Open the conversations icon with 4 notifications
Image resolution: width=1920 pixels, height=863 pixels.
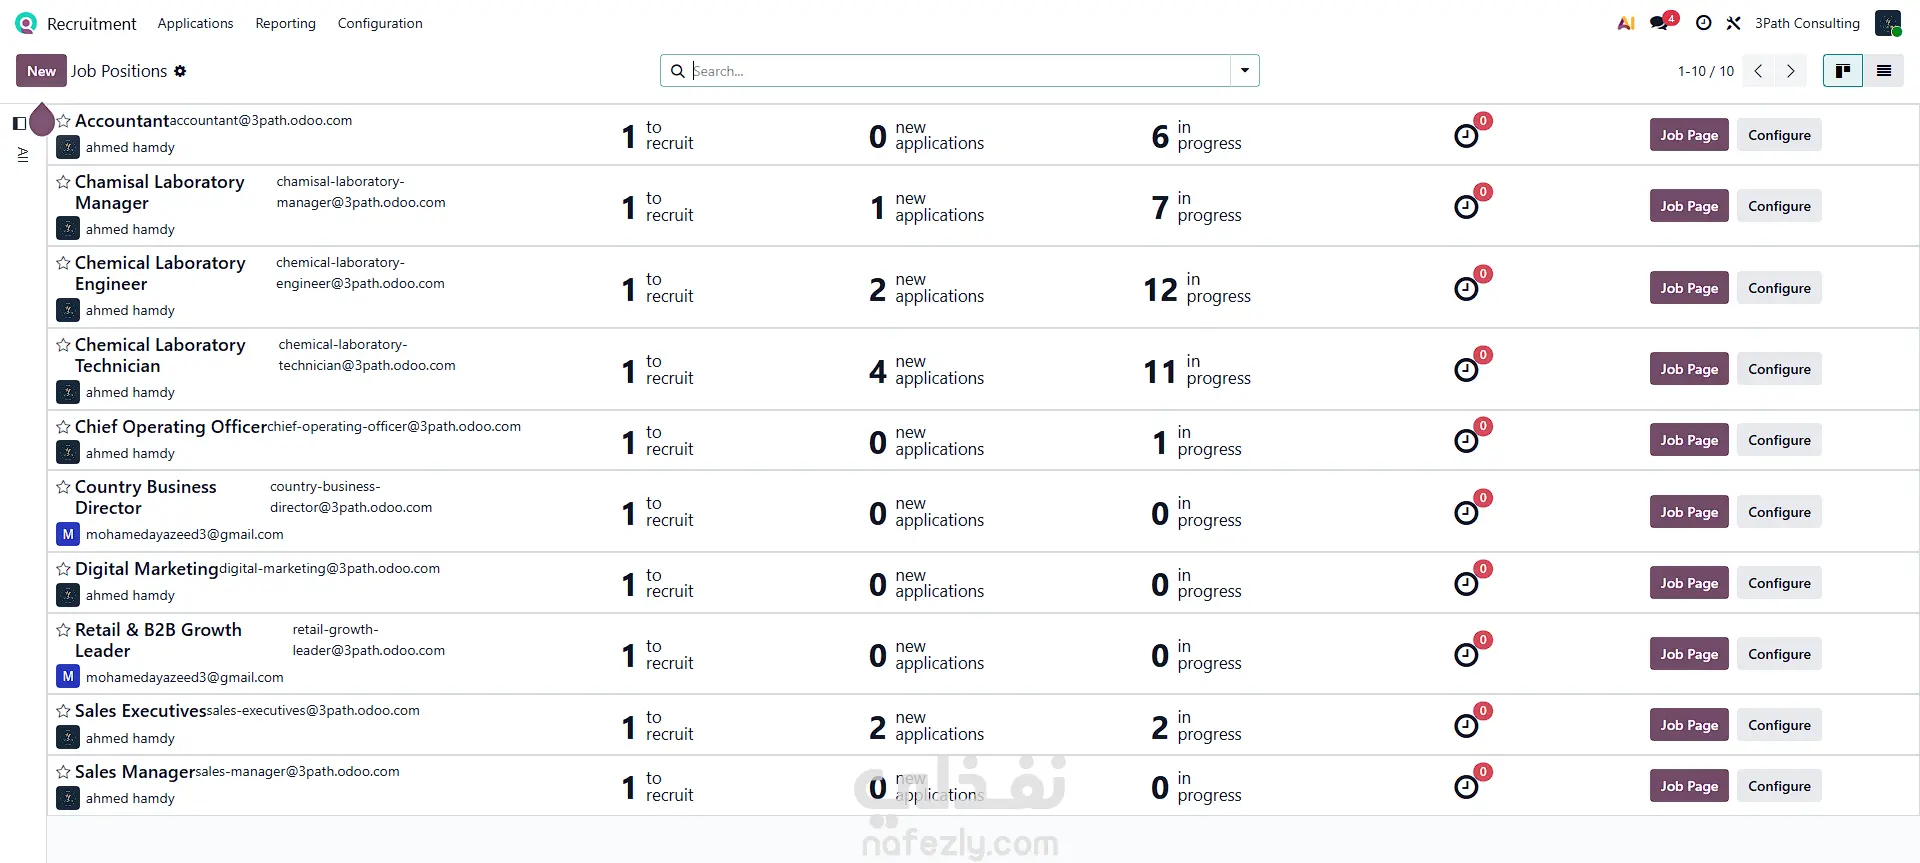click(1660, 23)
